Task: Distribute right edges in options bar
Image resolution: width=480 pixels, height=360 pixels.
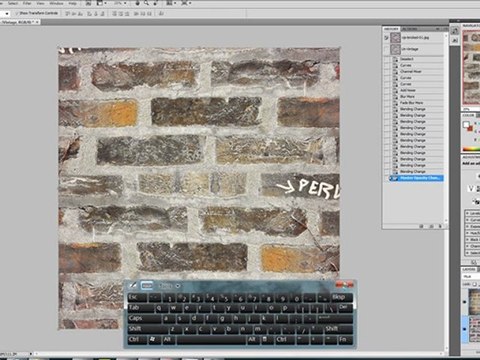Action: (149, 14)
